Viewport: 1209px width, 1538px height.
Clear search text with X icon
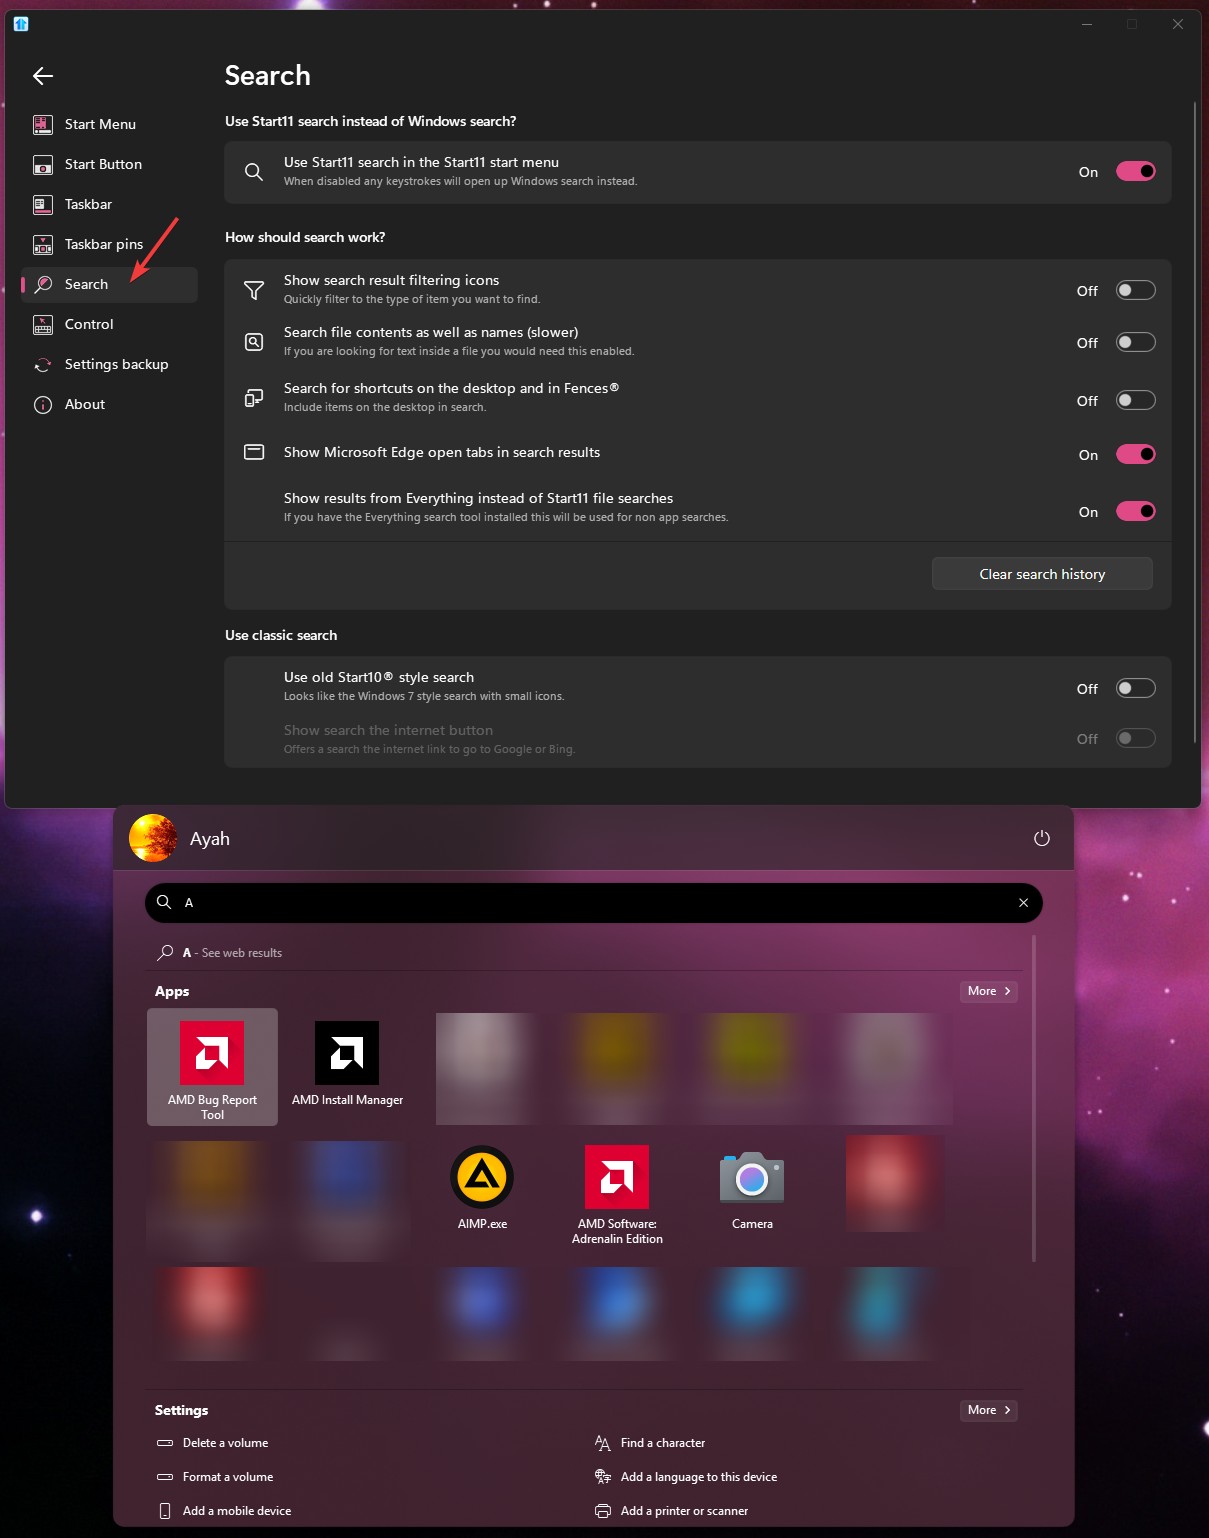point(1023,903)
